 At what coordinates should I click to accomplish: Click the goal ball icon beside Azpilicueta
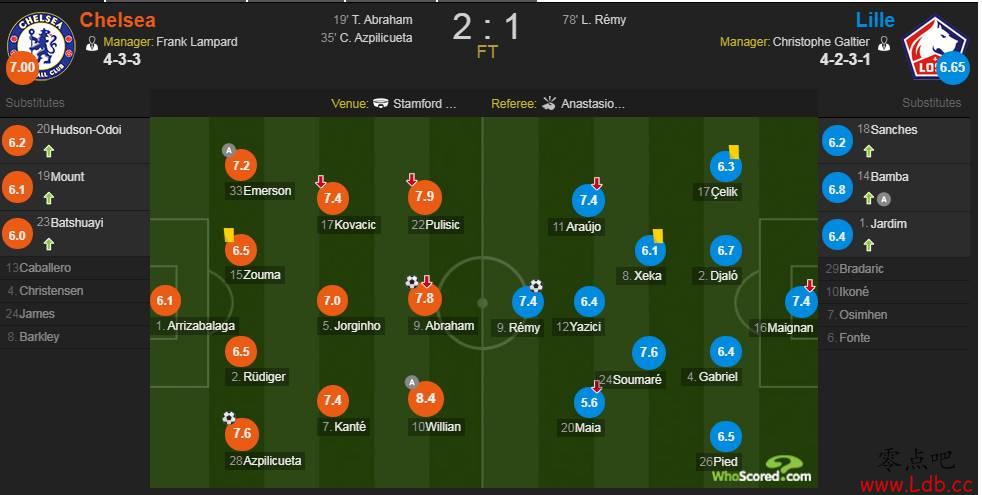pyautogui.click(x=229, y=417)
